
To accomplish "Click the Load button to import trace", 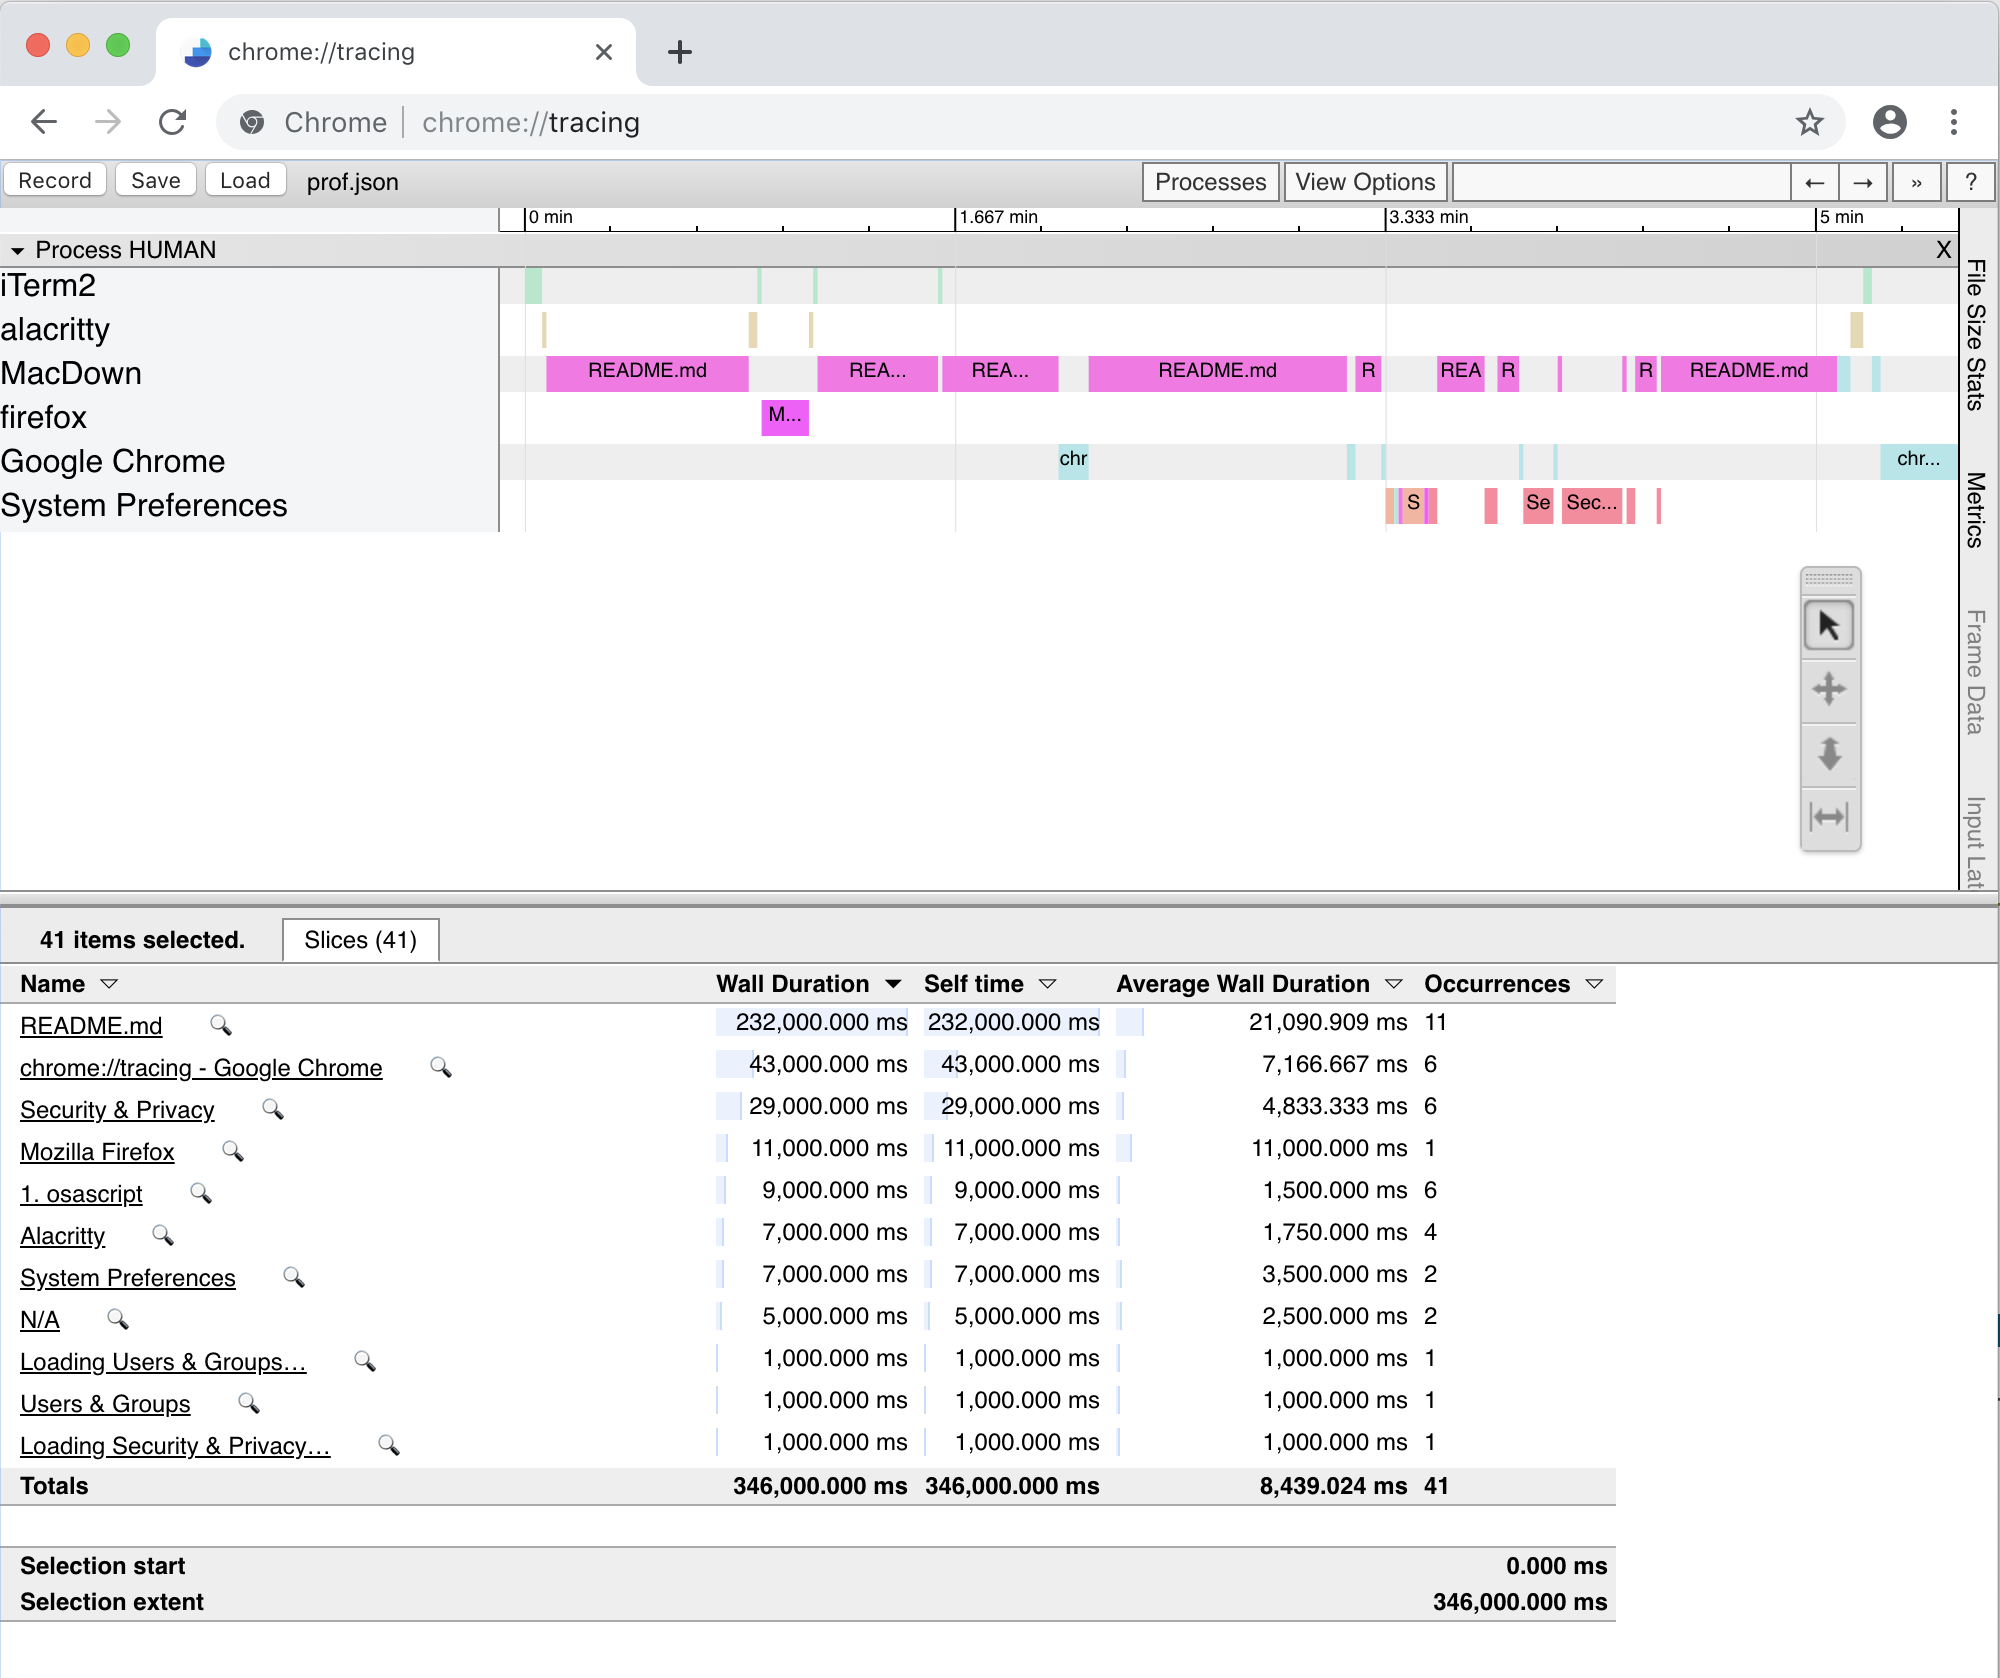I will 238,180.
